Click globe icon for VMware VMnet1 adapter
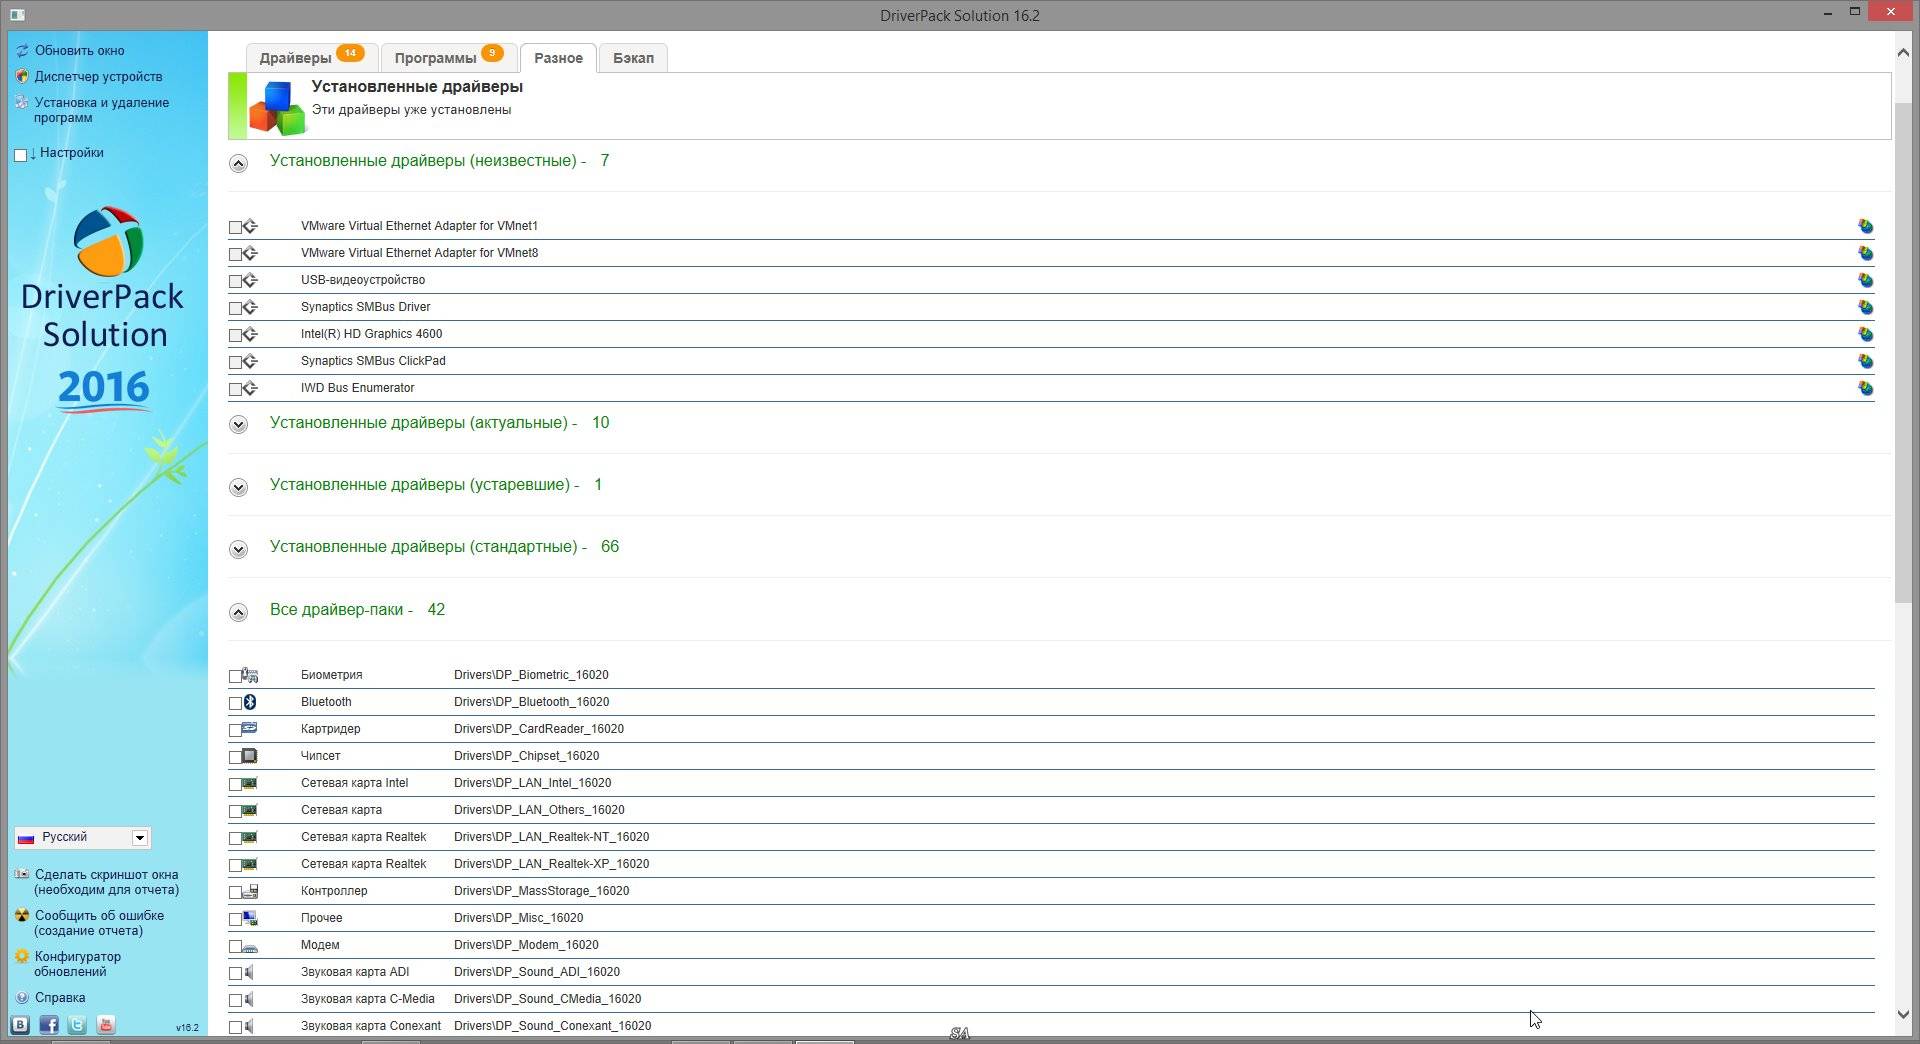The width and height of the screenshot is (1920, 1044). [1865, 226]
